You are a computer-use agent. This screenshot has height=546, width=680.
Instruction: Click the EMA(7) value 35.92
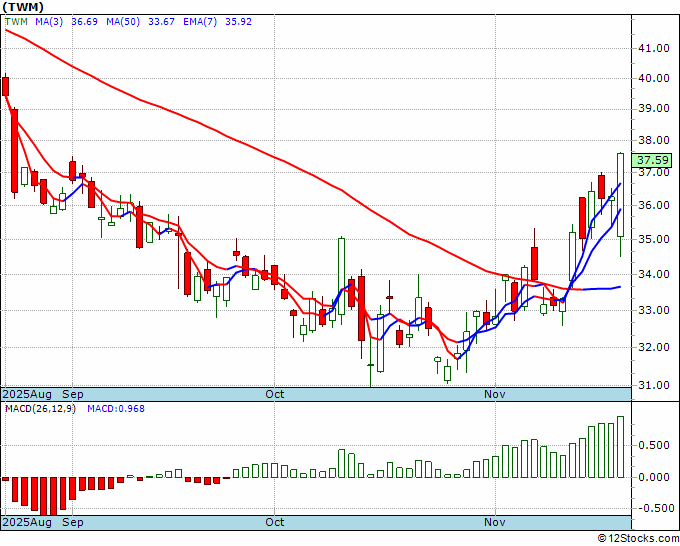(x=238, y=22)
